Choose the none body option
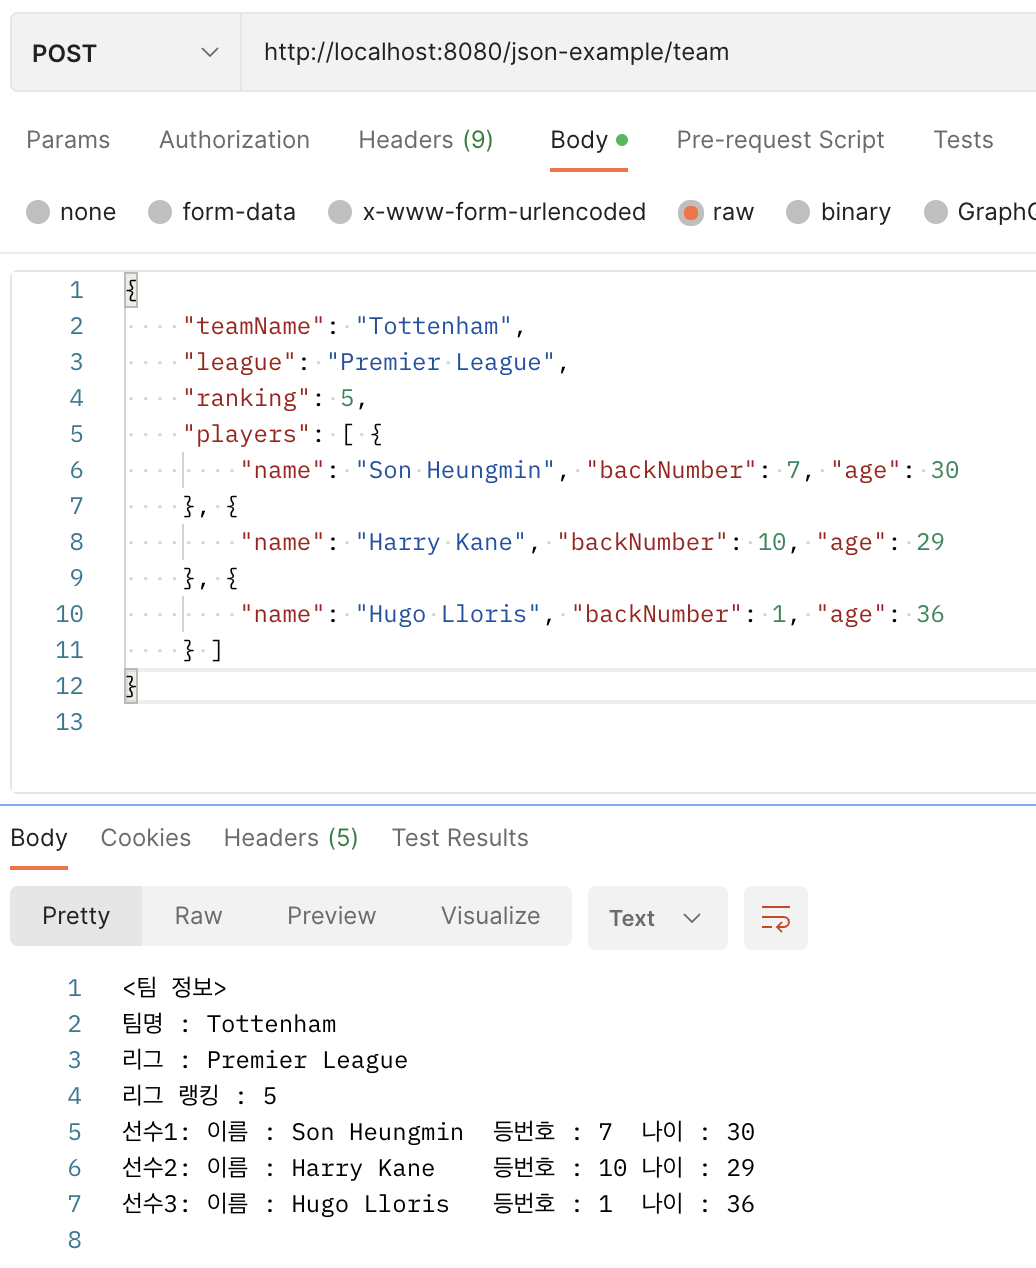The width and height of the screenshot is (1036, 1268). click(x=38, y=212)
